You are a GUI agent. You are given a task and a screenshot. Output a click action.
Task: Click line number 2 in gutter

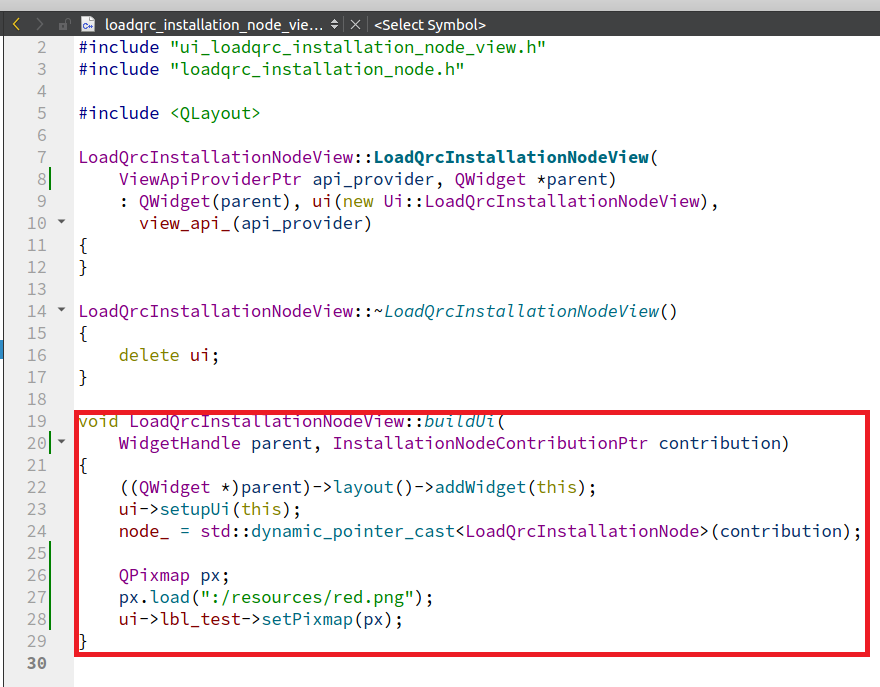point(42,47)
